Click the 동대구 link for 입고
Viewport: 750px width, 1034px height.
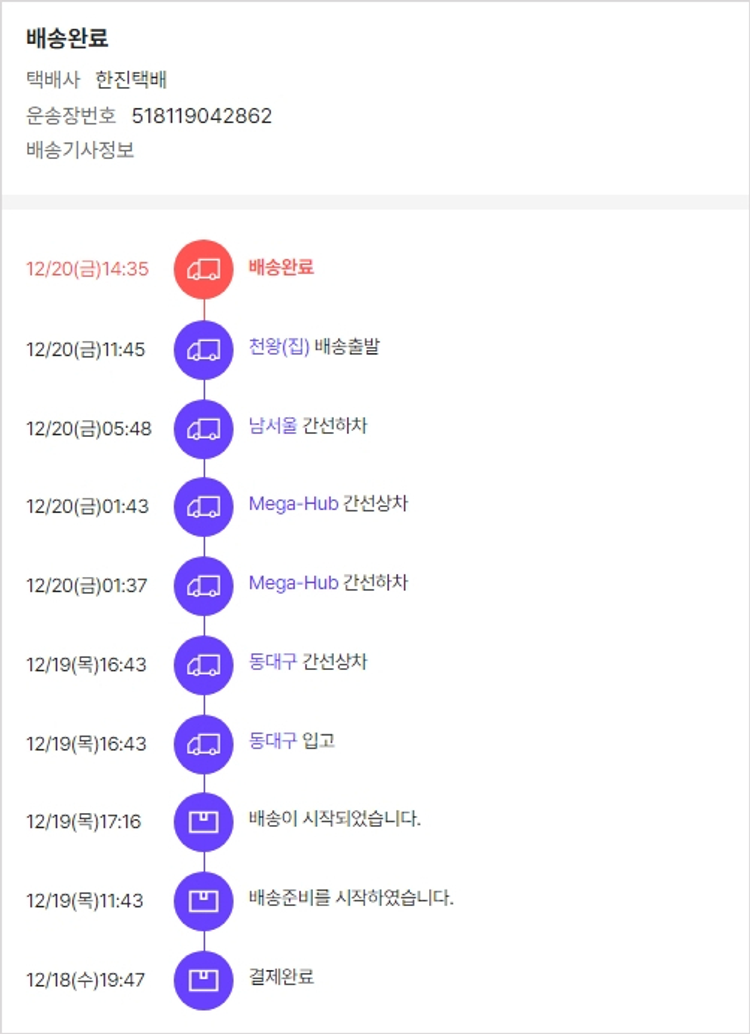(x=273, y=741)
